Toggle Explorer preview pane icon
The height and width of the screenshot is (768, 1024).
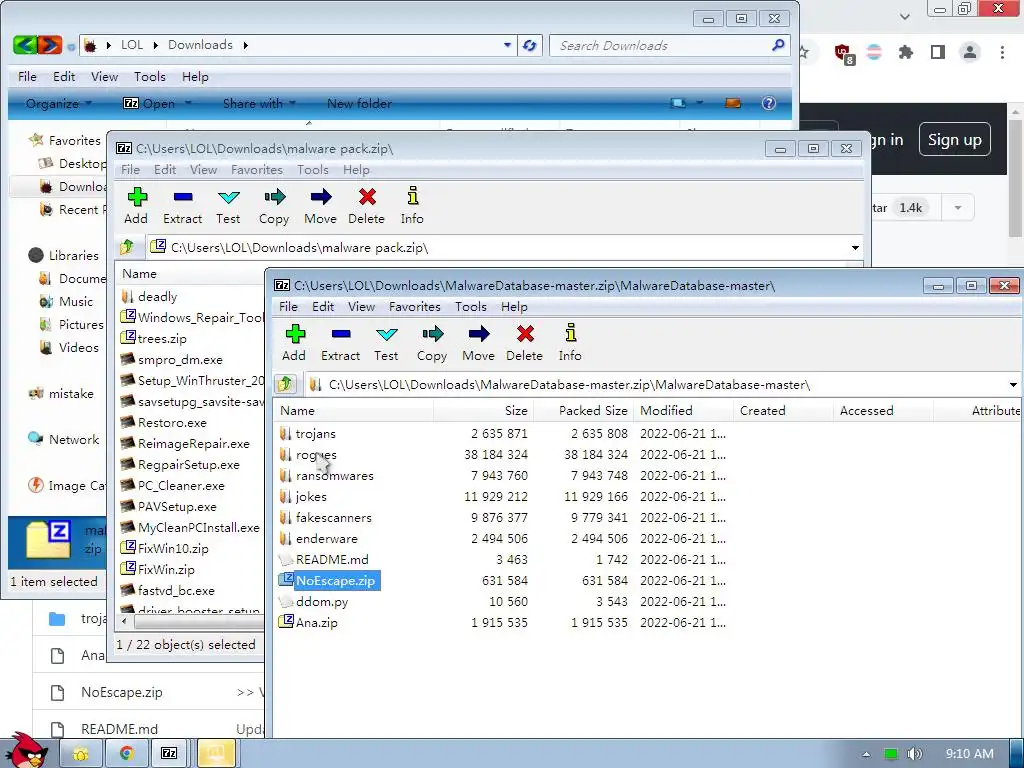tap(733, 103)
